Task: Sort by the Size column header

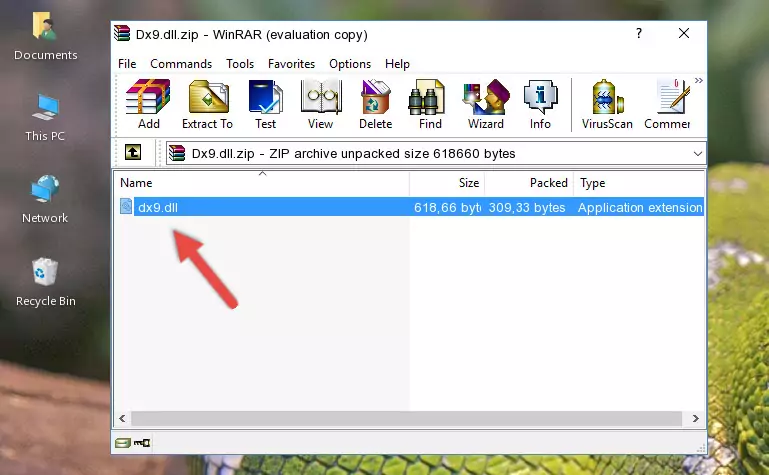Action: click(447, 183)
